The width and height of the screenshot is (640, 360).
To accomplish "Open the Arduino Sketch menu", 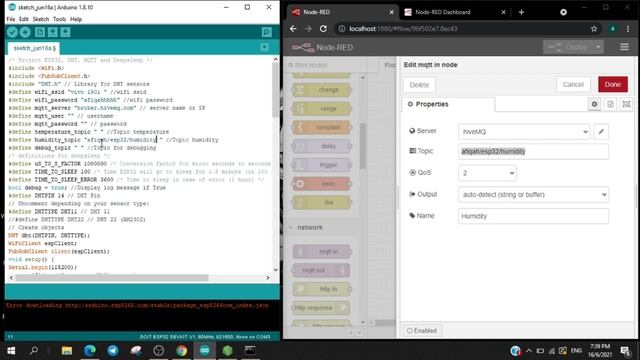I will 41,19.
